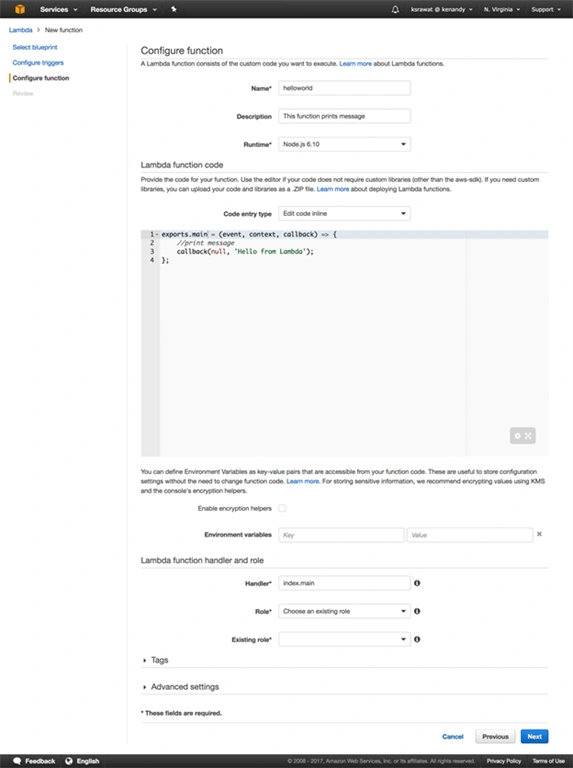Open the Privacy Policy link
The height and width of the screenshot is (768, 573).
503,761
